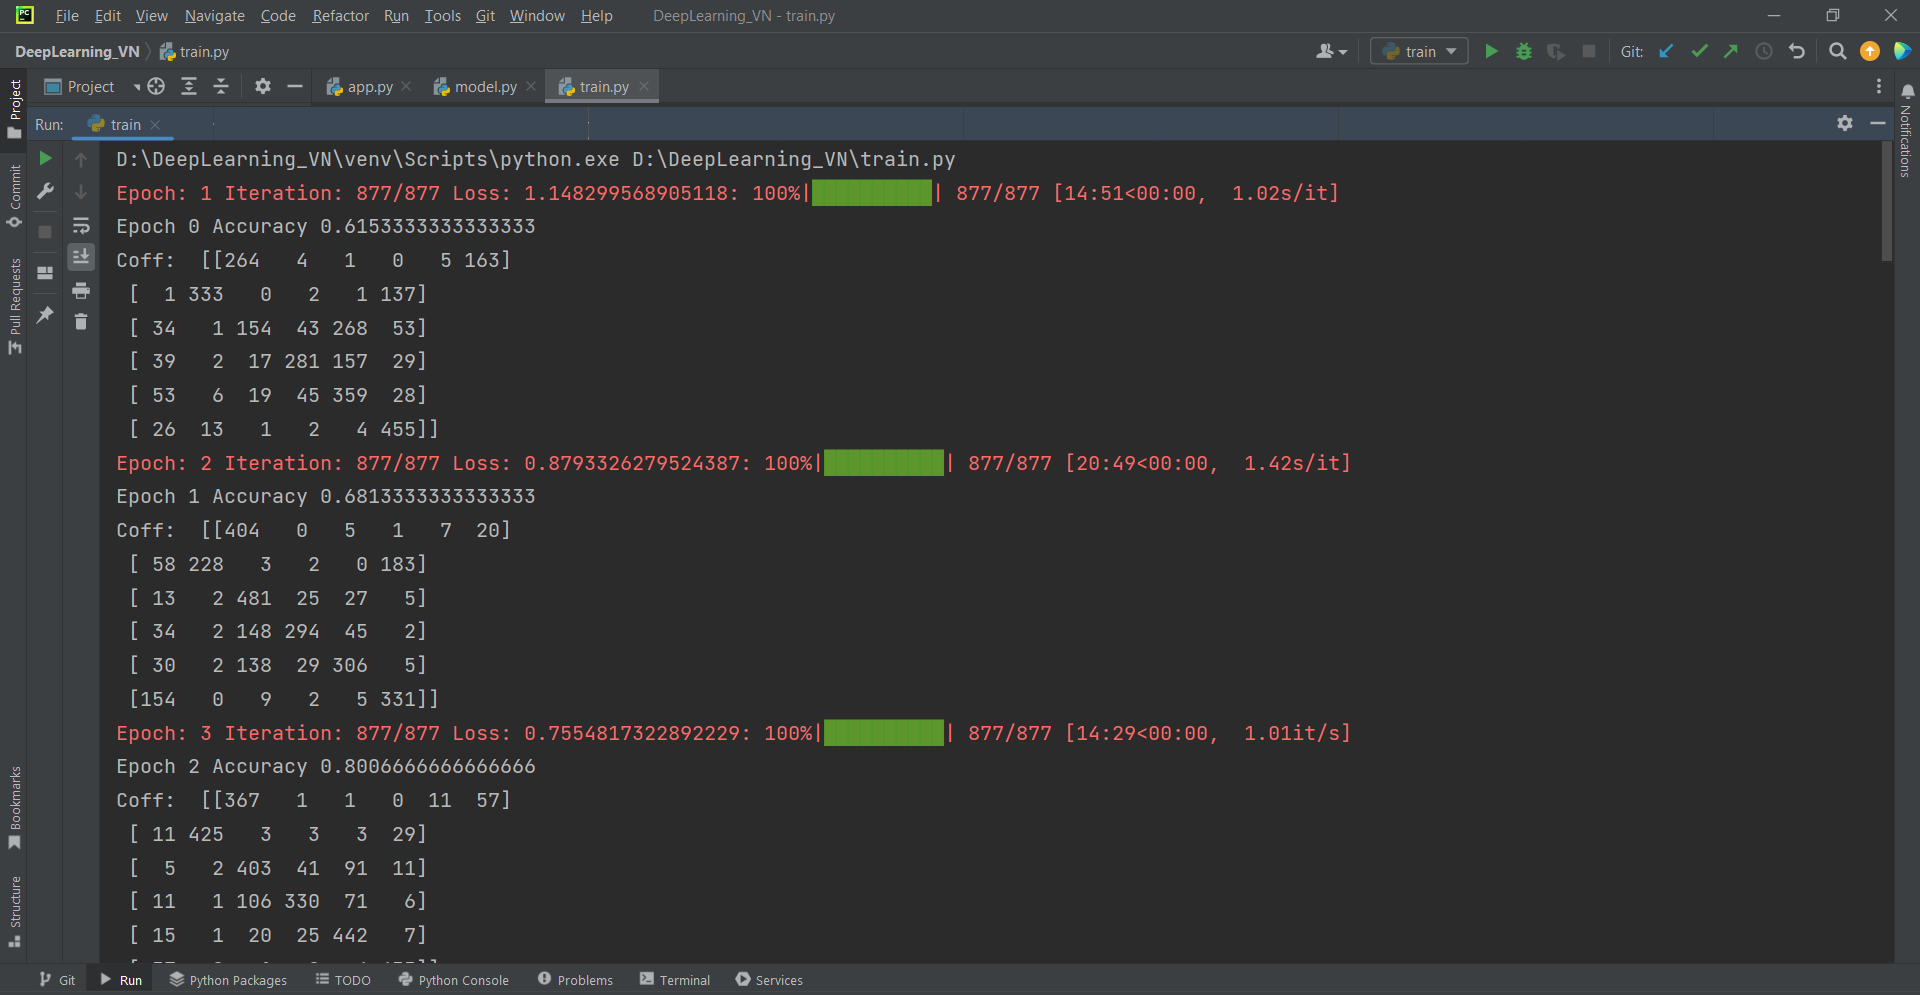Open Search Everywhere with the magnifier
The height and width of the screenshot is (995, 1920).
(1837, 51)
